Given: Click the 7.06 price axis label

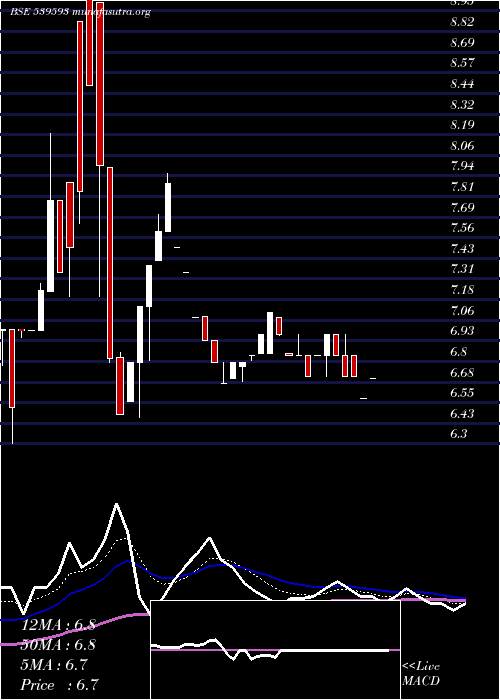Looking at the screenshot, I should tap(462, 310).
